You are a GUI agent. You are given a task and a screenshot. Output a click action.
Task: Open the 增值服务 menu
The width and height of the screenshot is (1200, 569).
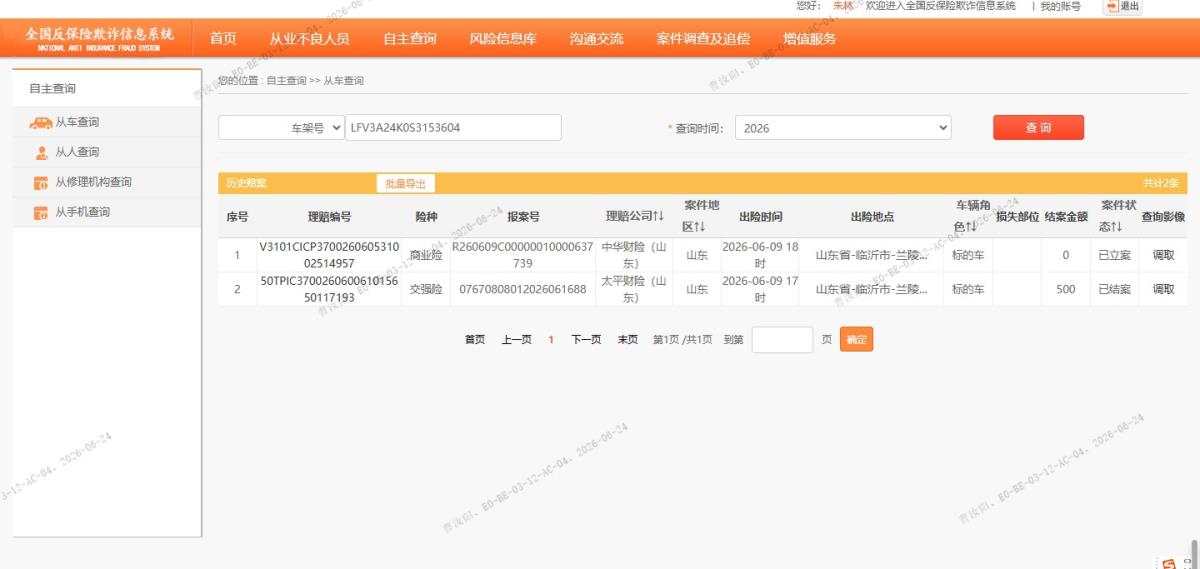click(x=810, y=39)
